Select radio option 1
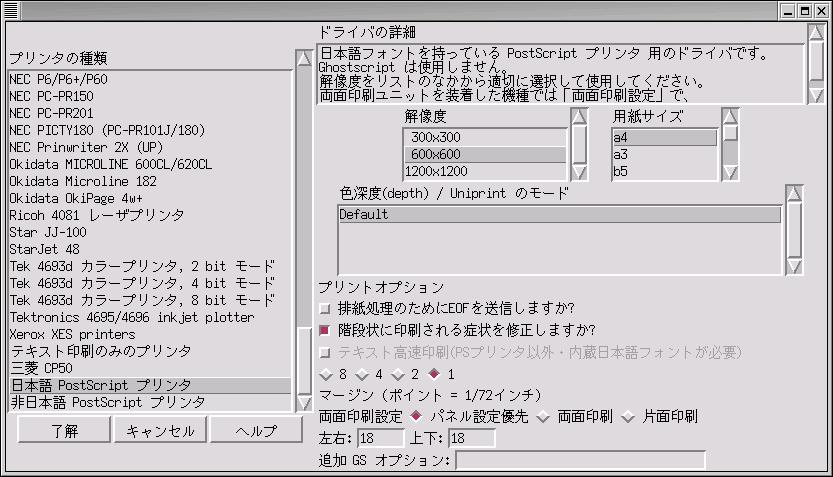833x477 pixels. pyautogui.click(x=435, y=374)
